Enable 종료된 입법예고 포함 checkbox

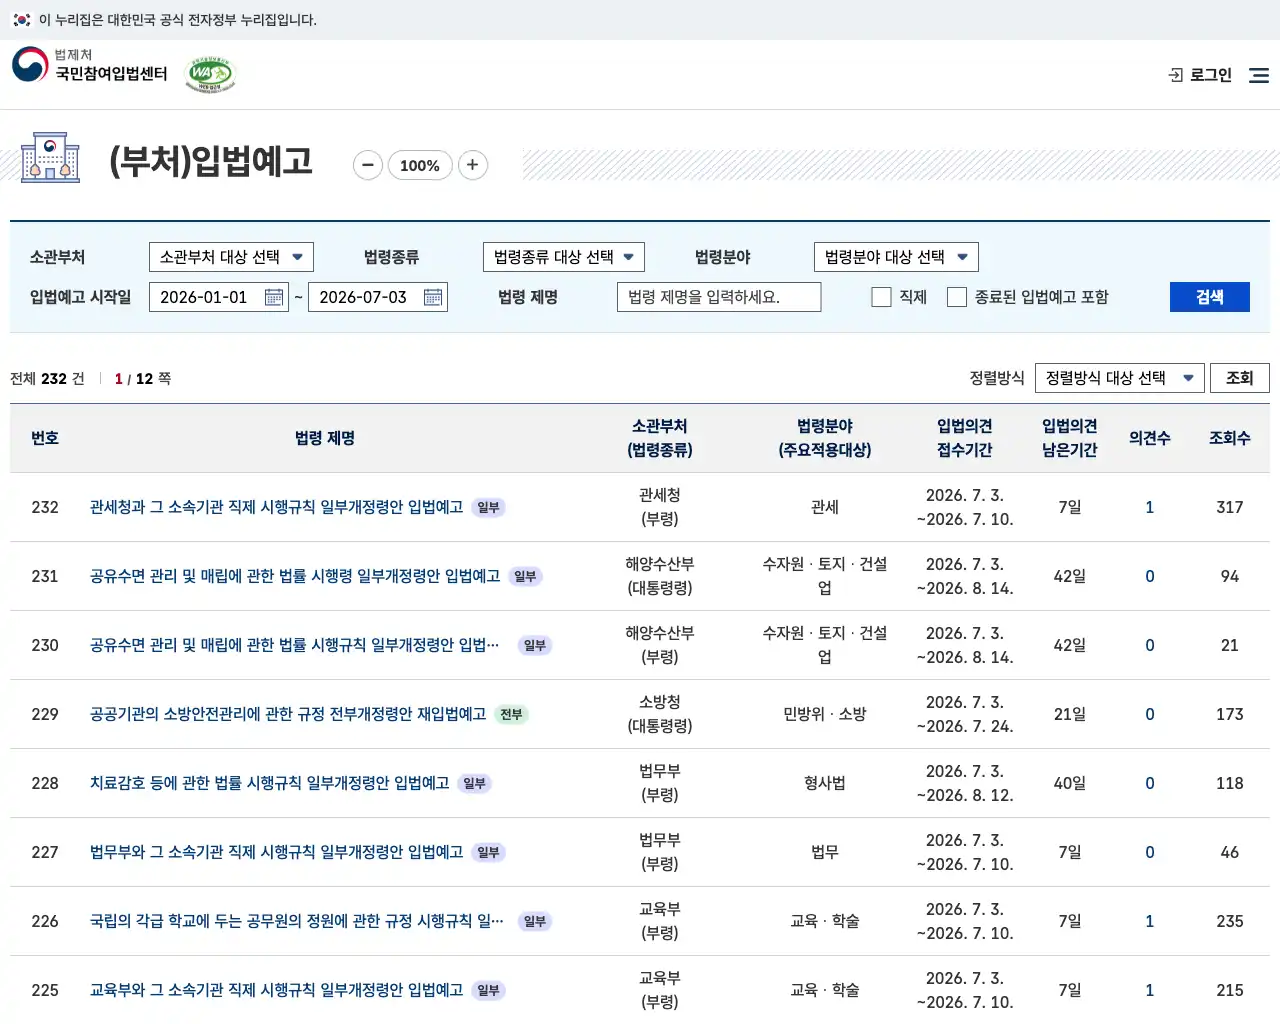tap(957, 297)
